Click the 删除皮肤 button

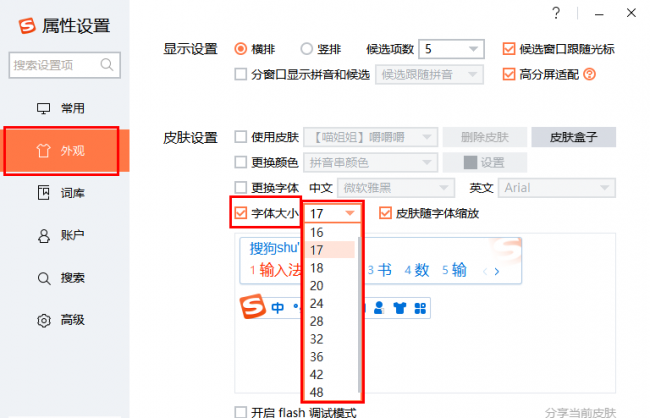[485, 137]
